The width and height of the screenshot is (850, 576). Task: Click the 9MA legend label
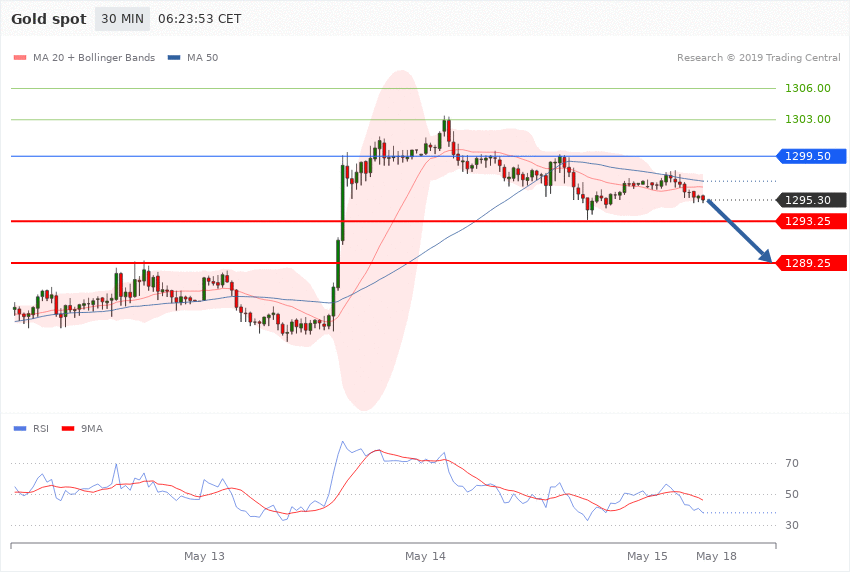(92, 429)
